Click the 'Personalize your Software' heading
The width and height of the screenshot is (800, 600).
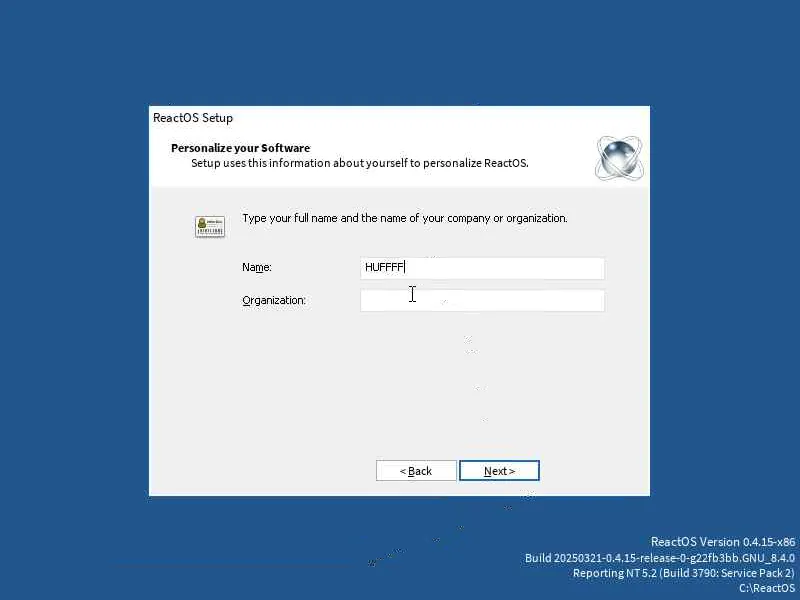[x=240, y=148]
